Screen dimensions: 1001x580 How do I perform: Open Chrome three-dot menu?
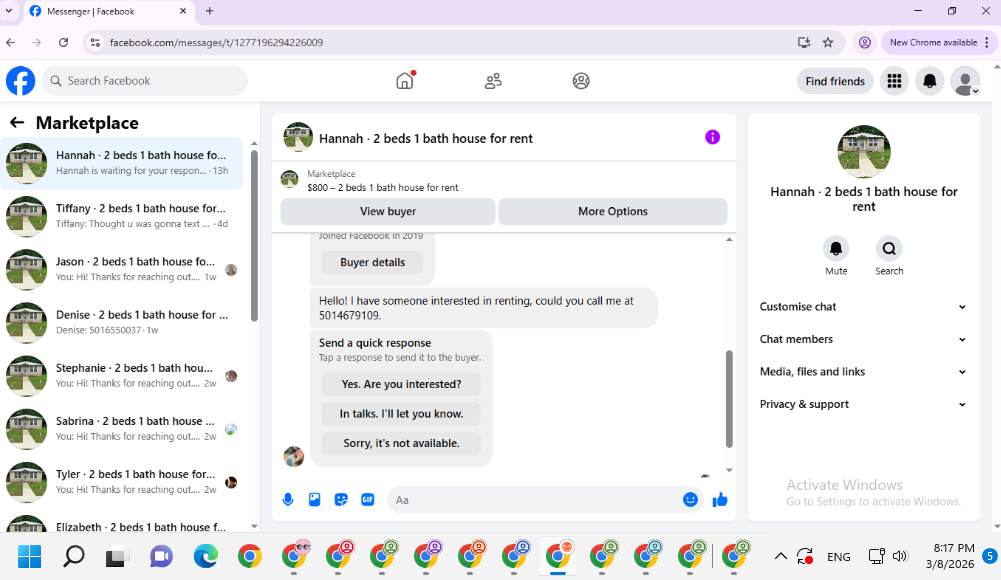[987, 43]
